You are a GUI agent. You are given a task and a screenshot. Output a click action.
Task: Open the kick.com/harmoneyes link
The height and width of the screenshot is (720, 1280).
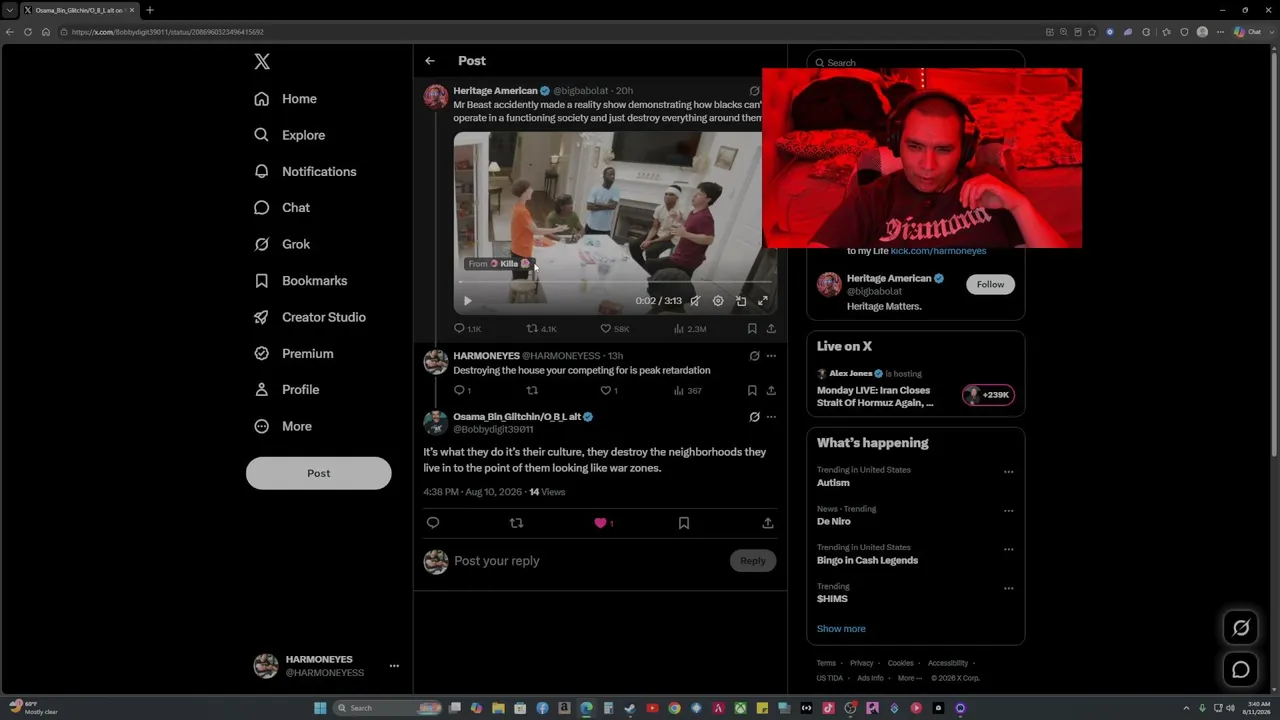click(x=938, y=251)
